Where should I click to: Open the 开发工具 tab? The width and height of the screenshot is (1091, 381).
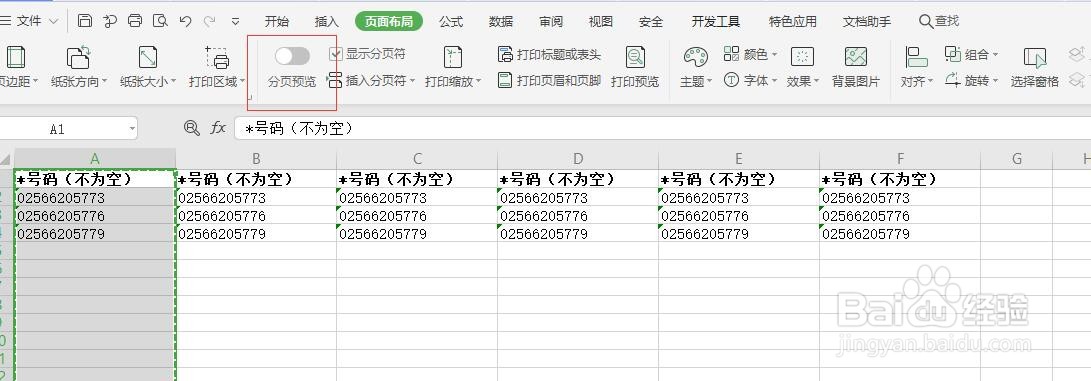click(x=716, y=22)
